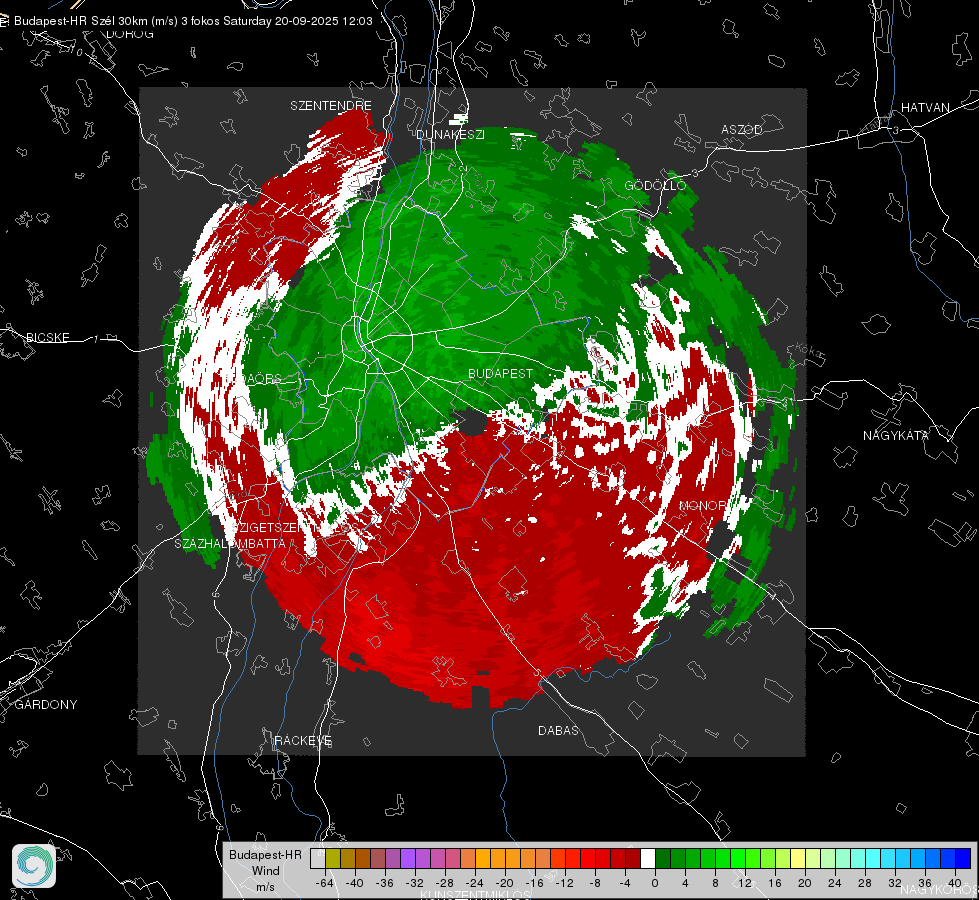This screenshot has width=979, height=900.
Task: Click the GÖDÖLLŐ town label
Action: (655, 185)
